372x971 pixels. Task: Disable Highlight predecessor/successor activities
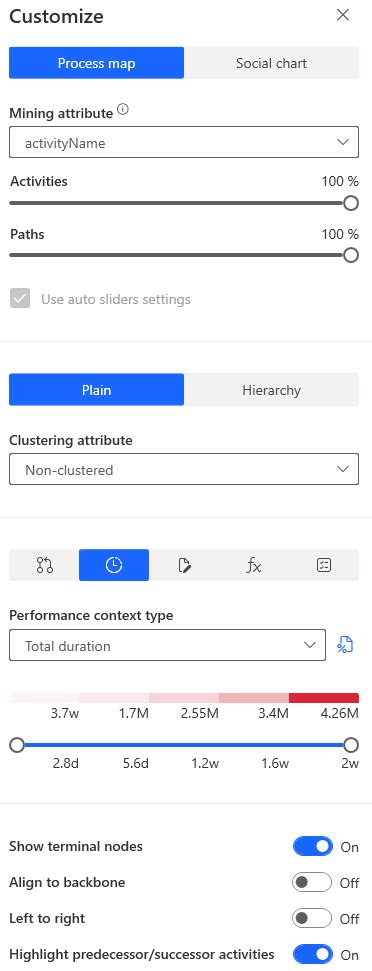coord(313,954)
